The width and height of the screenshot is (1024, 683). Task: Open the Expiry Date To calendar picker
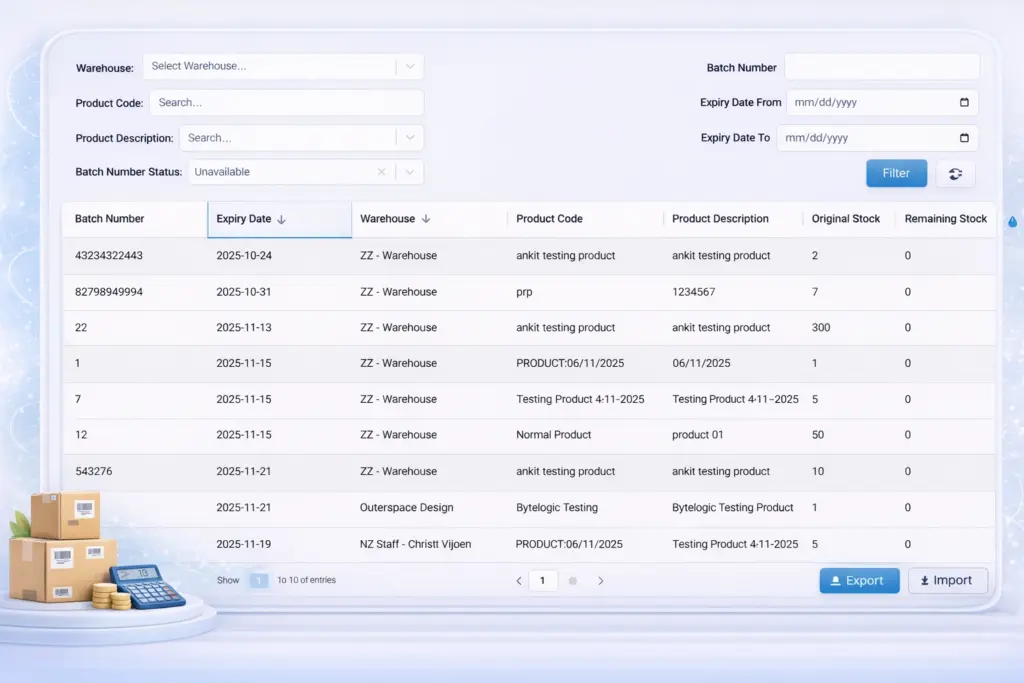pos(963,137)
